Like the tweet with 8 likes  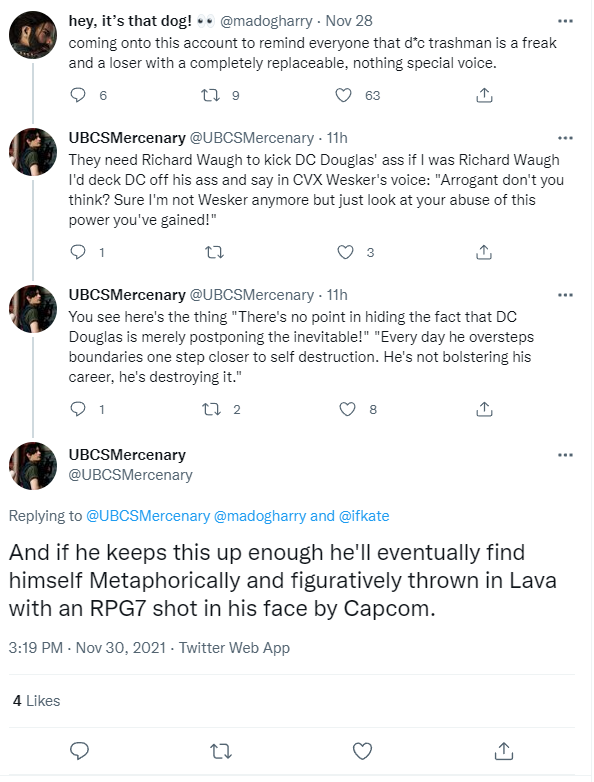(347, 409)
